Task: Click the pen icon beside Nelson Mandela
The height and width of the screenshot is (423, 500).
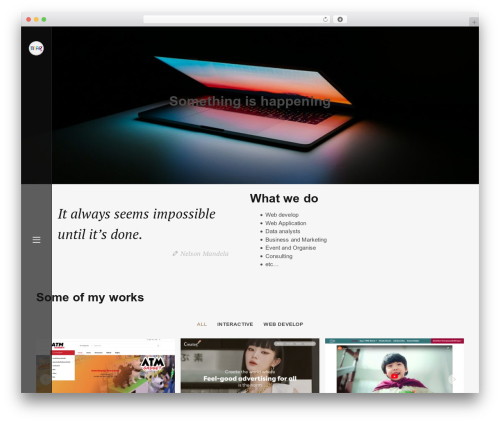Action: point(175,254)
